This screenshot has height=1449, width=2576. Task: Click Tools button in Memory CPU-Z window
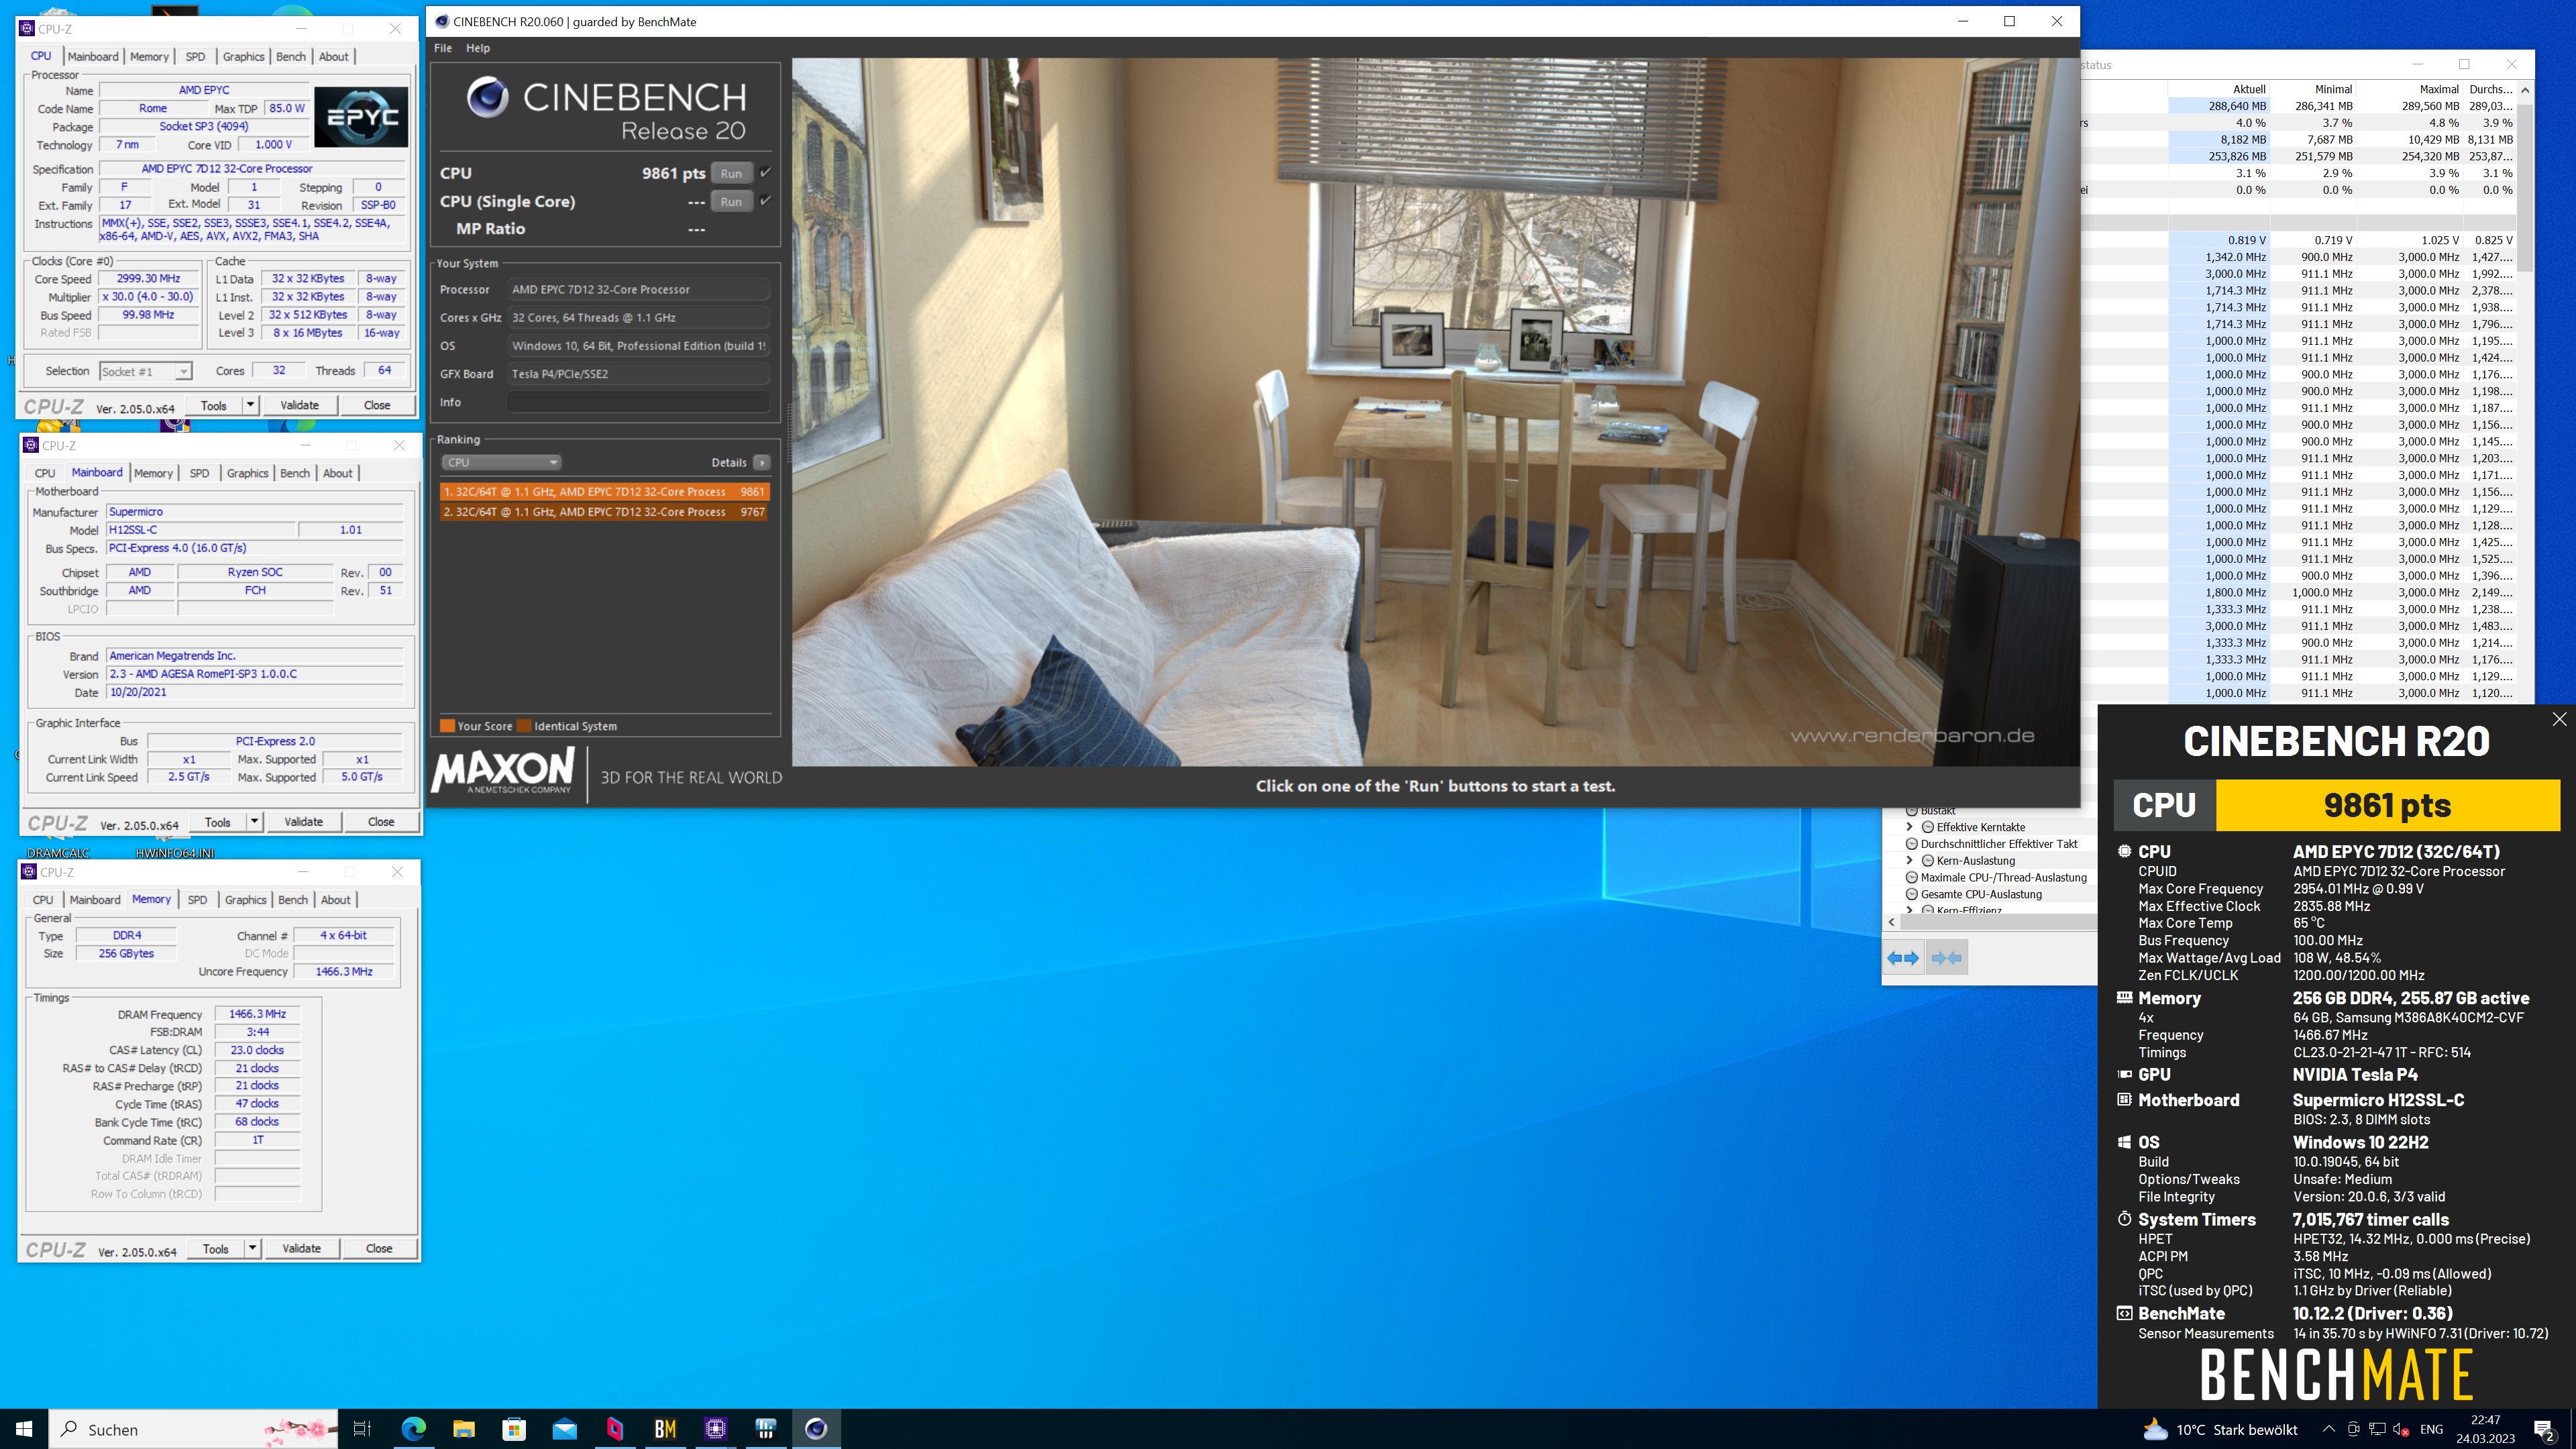tap(216, 1248)
